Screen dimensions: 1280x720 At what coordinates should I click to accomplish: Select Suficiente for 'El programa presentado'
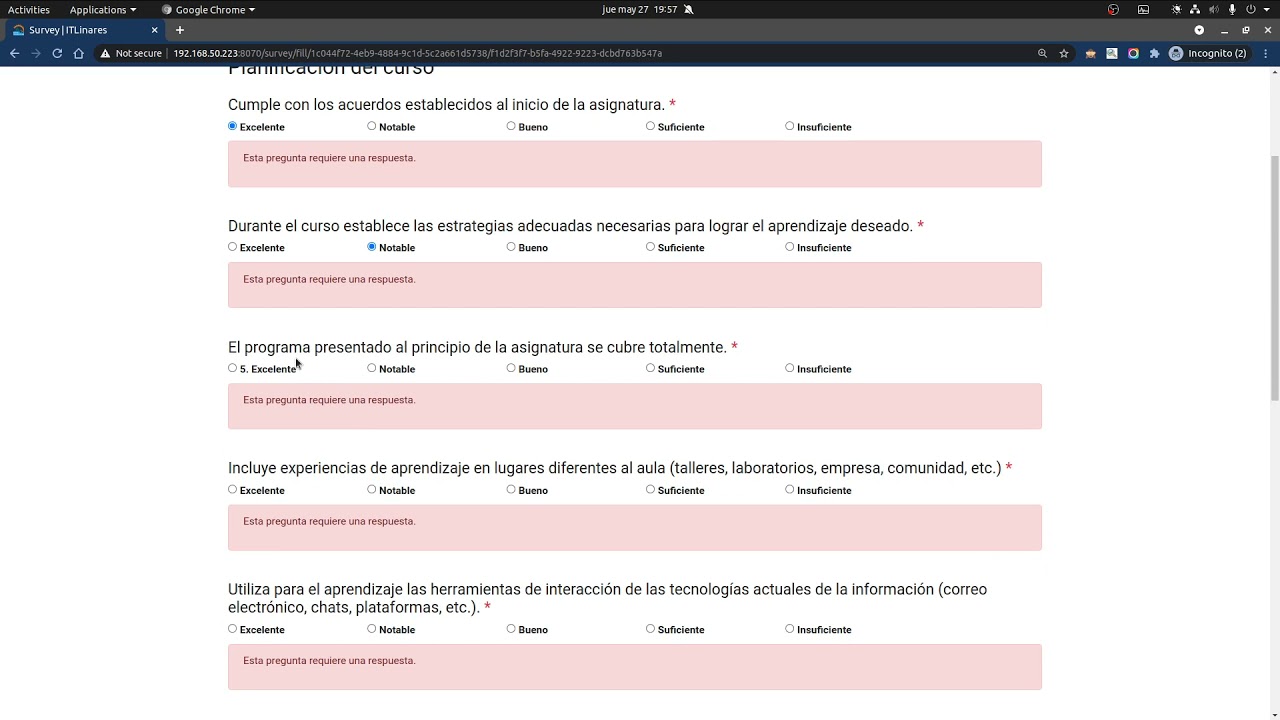[x=650, y=368]
